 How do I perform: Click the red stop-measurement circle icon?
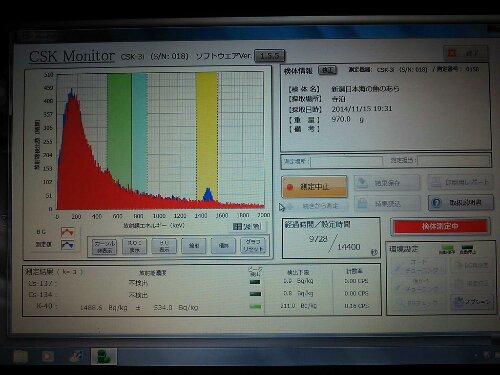point(290,188)
